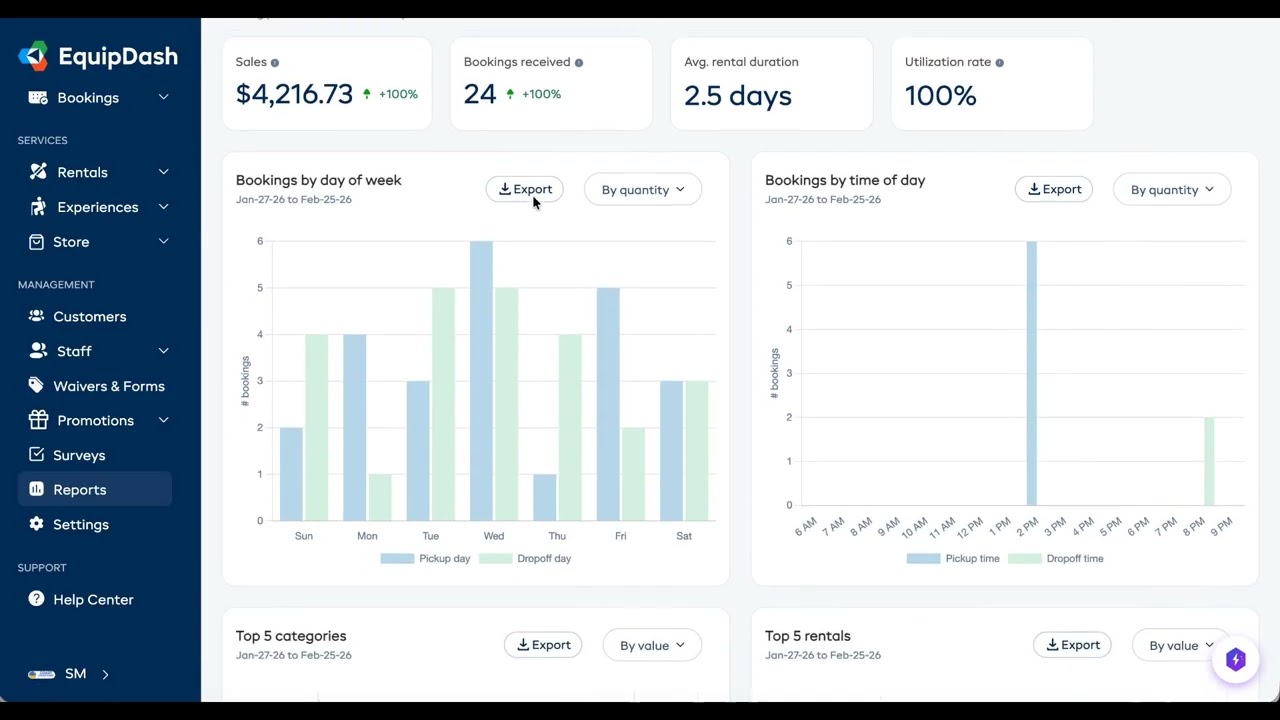Image resolution: width=1280 pixels, height=720 pixels.
Task: Click the Utilization rate info icon
Action: pos(999,62)
